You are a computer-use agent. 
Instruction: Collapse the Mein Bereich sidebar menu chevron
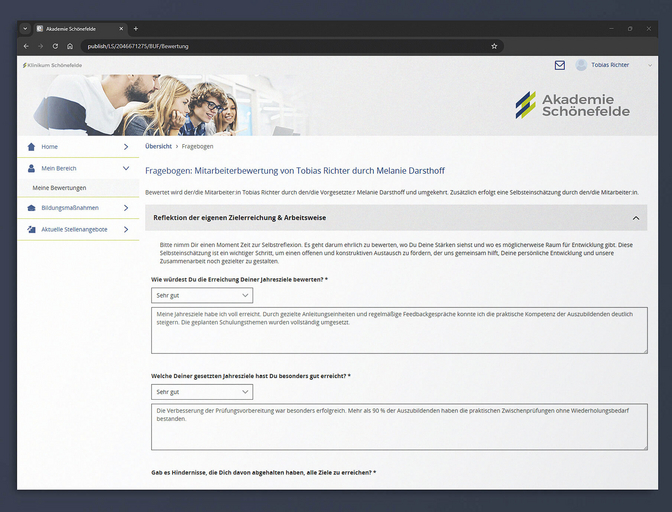[x=125, y=168]
